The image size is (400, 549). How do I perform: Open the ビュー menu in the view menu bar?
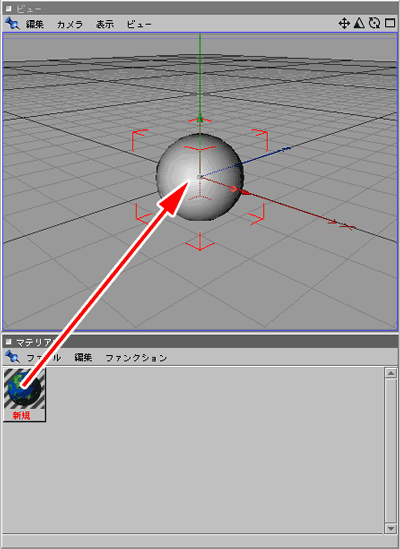click(139, 24)
